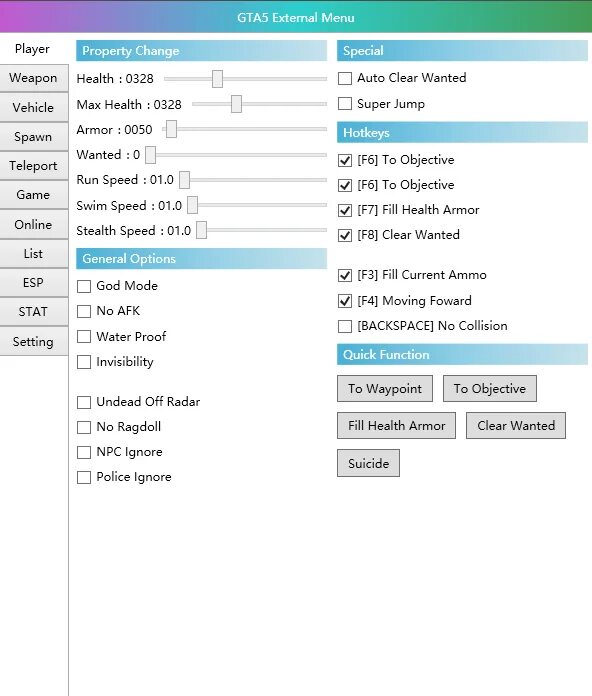Click the Run Speed slider handle
Screen dimensions: 592x696
click(185, 180)
